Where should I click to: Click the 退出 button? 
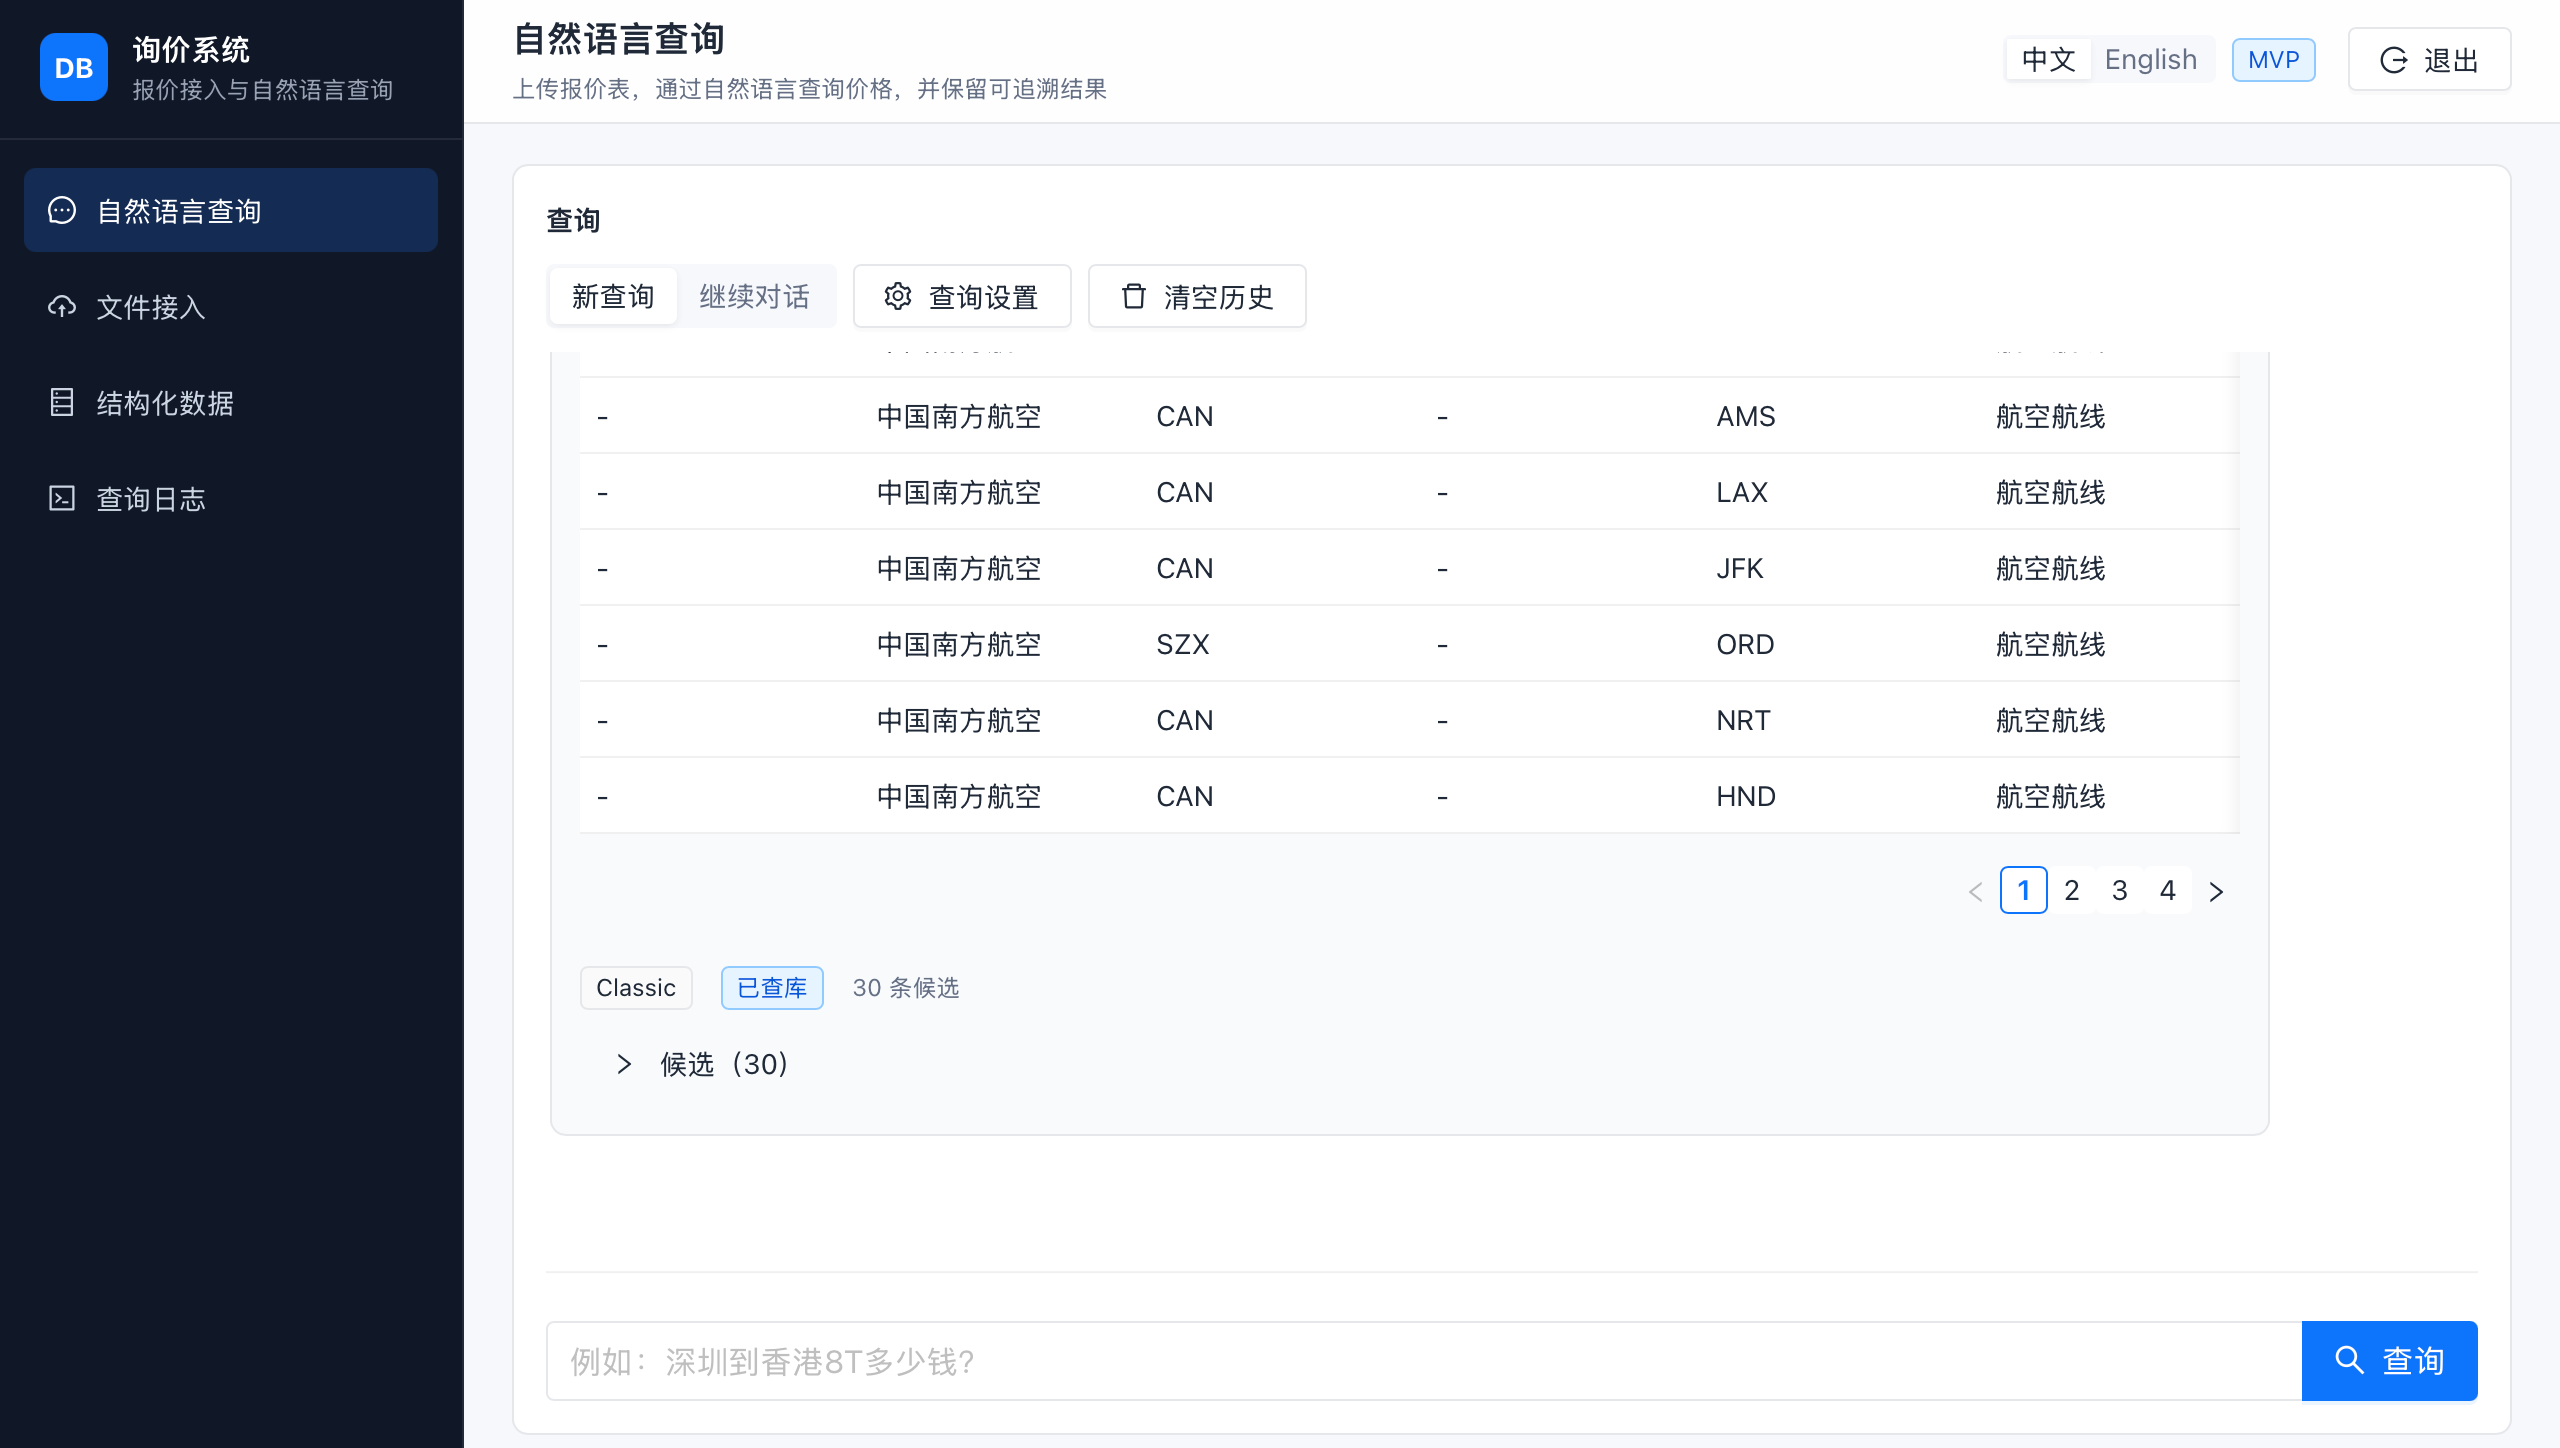coord(2429,60)
